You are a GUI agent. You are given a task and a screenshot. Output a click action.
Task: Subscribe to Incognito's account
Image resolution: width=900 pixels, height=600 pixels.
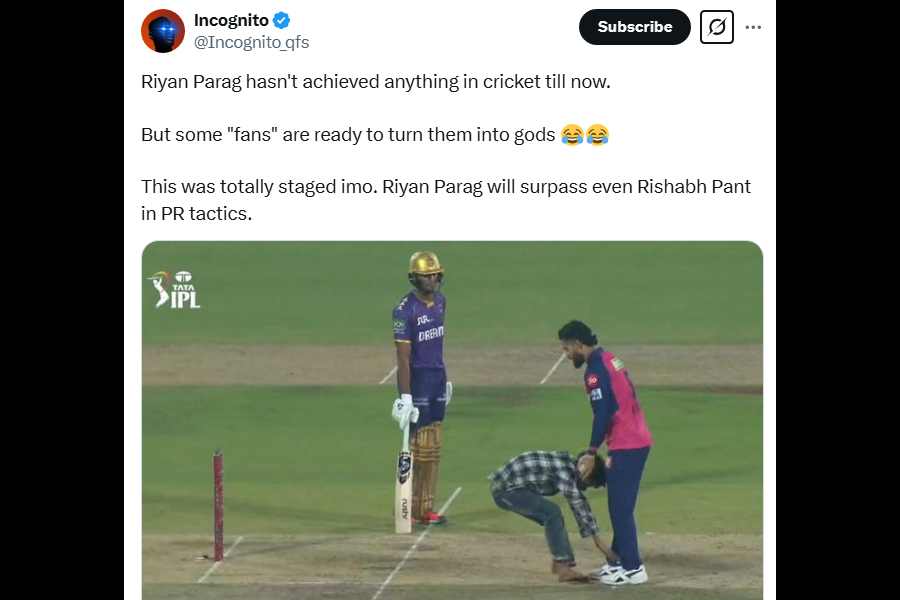(635, 27)
